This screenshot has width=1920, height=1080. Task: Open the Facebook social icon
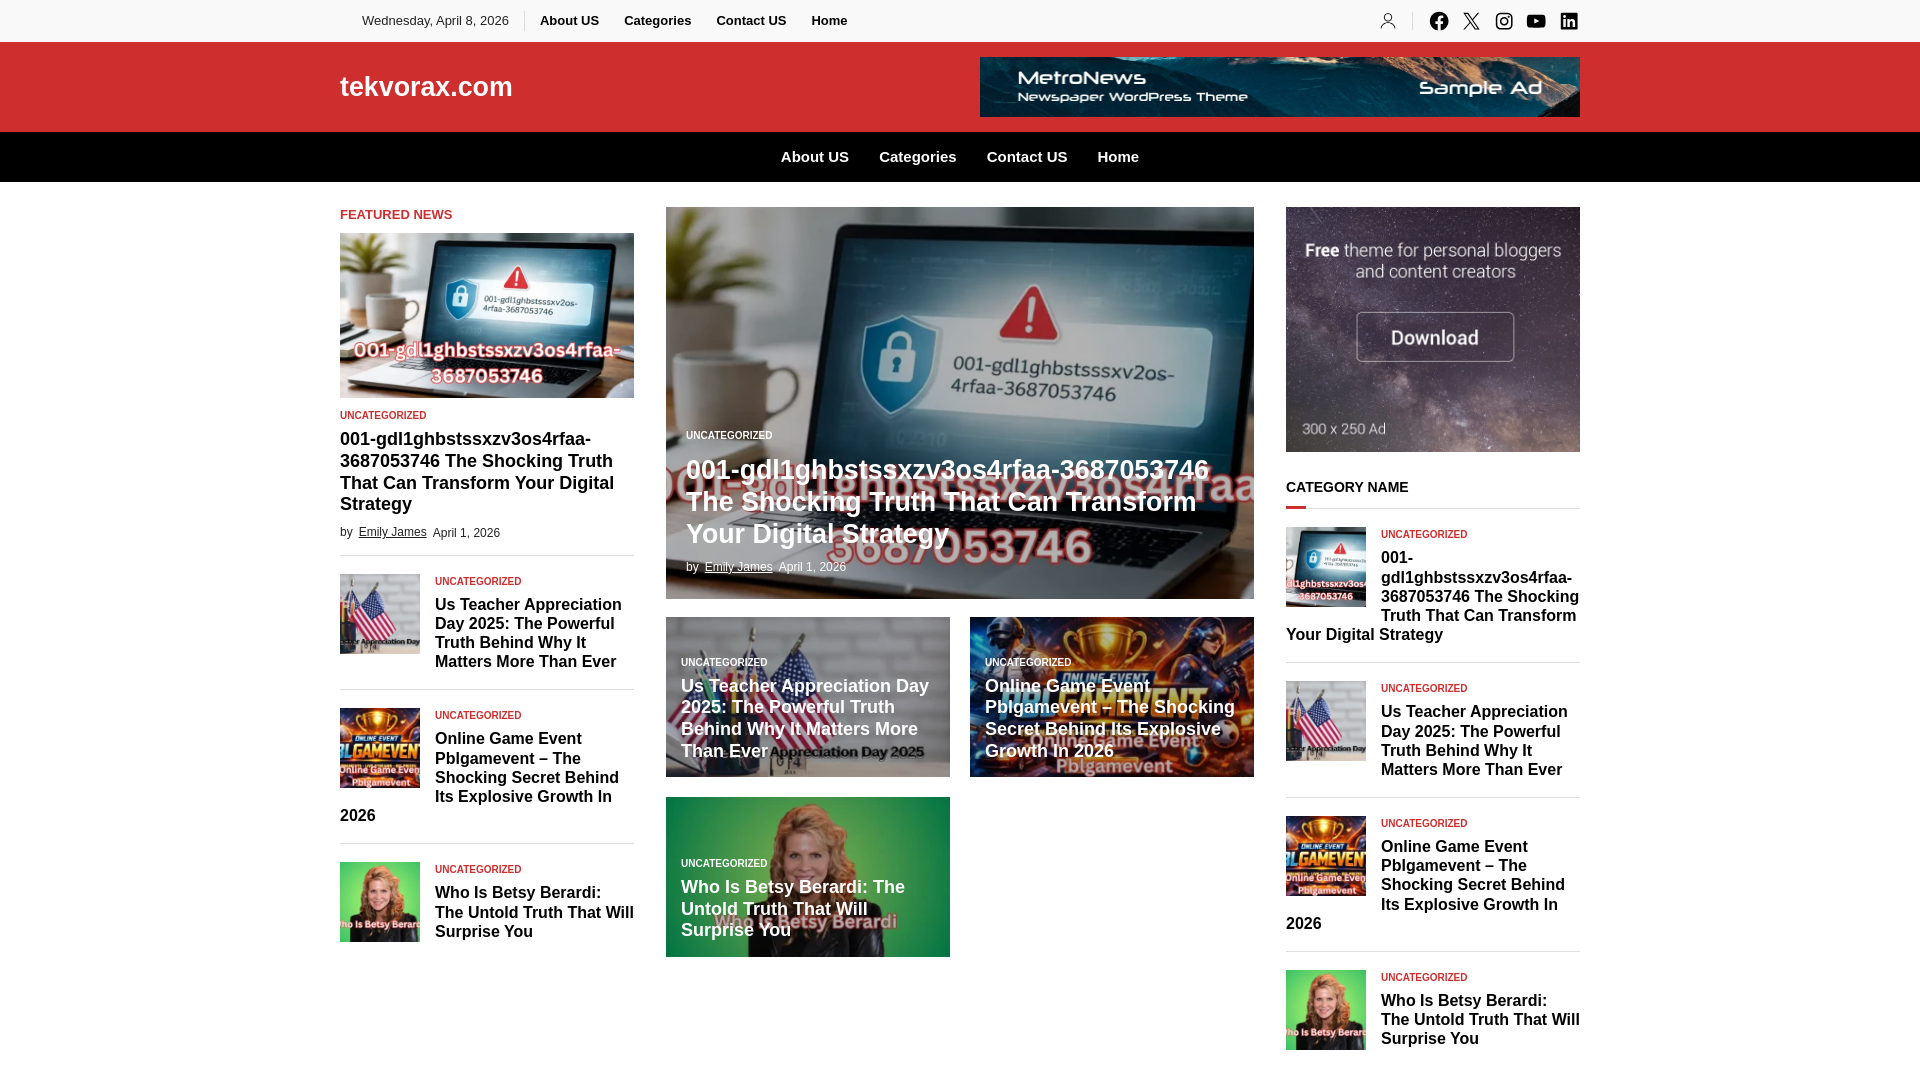pyautogui.click(x=1439, y=21)
